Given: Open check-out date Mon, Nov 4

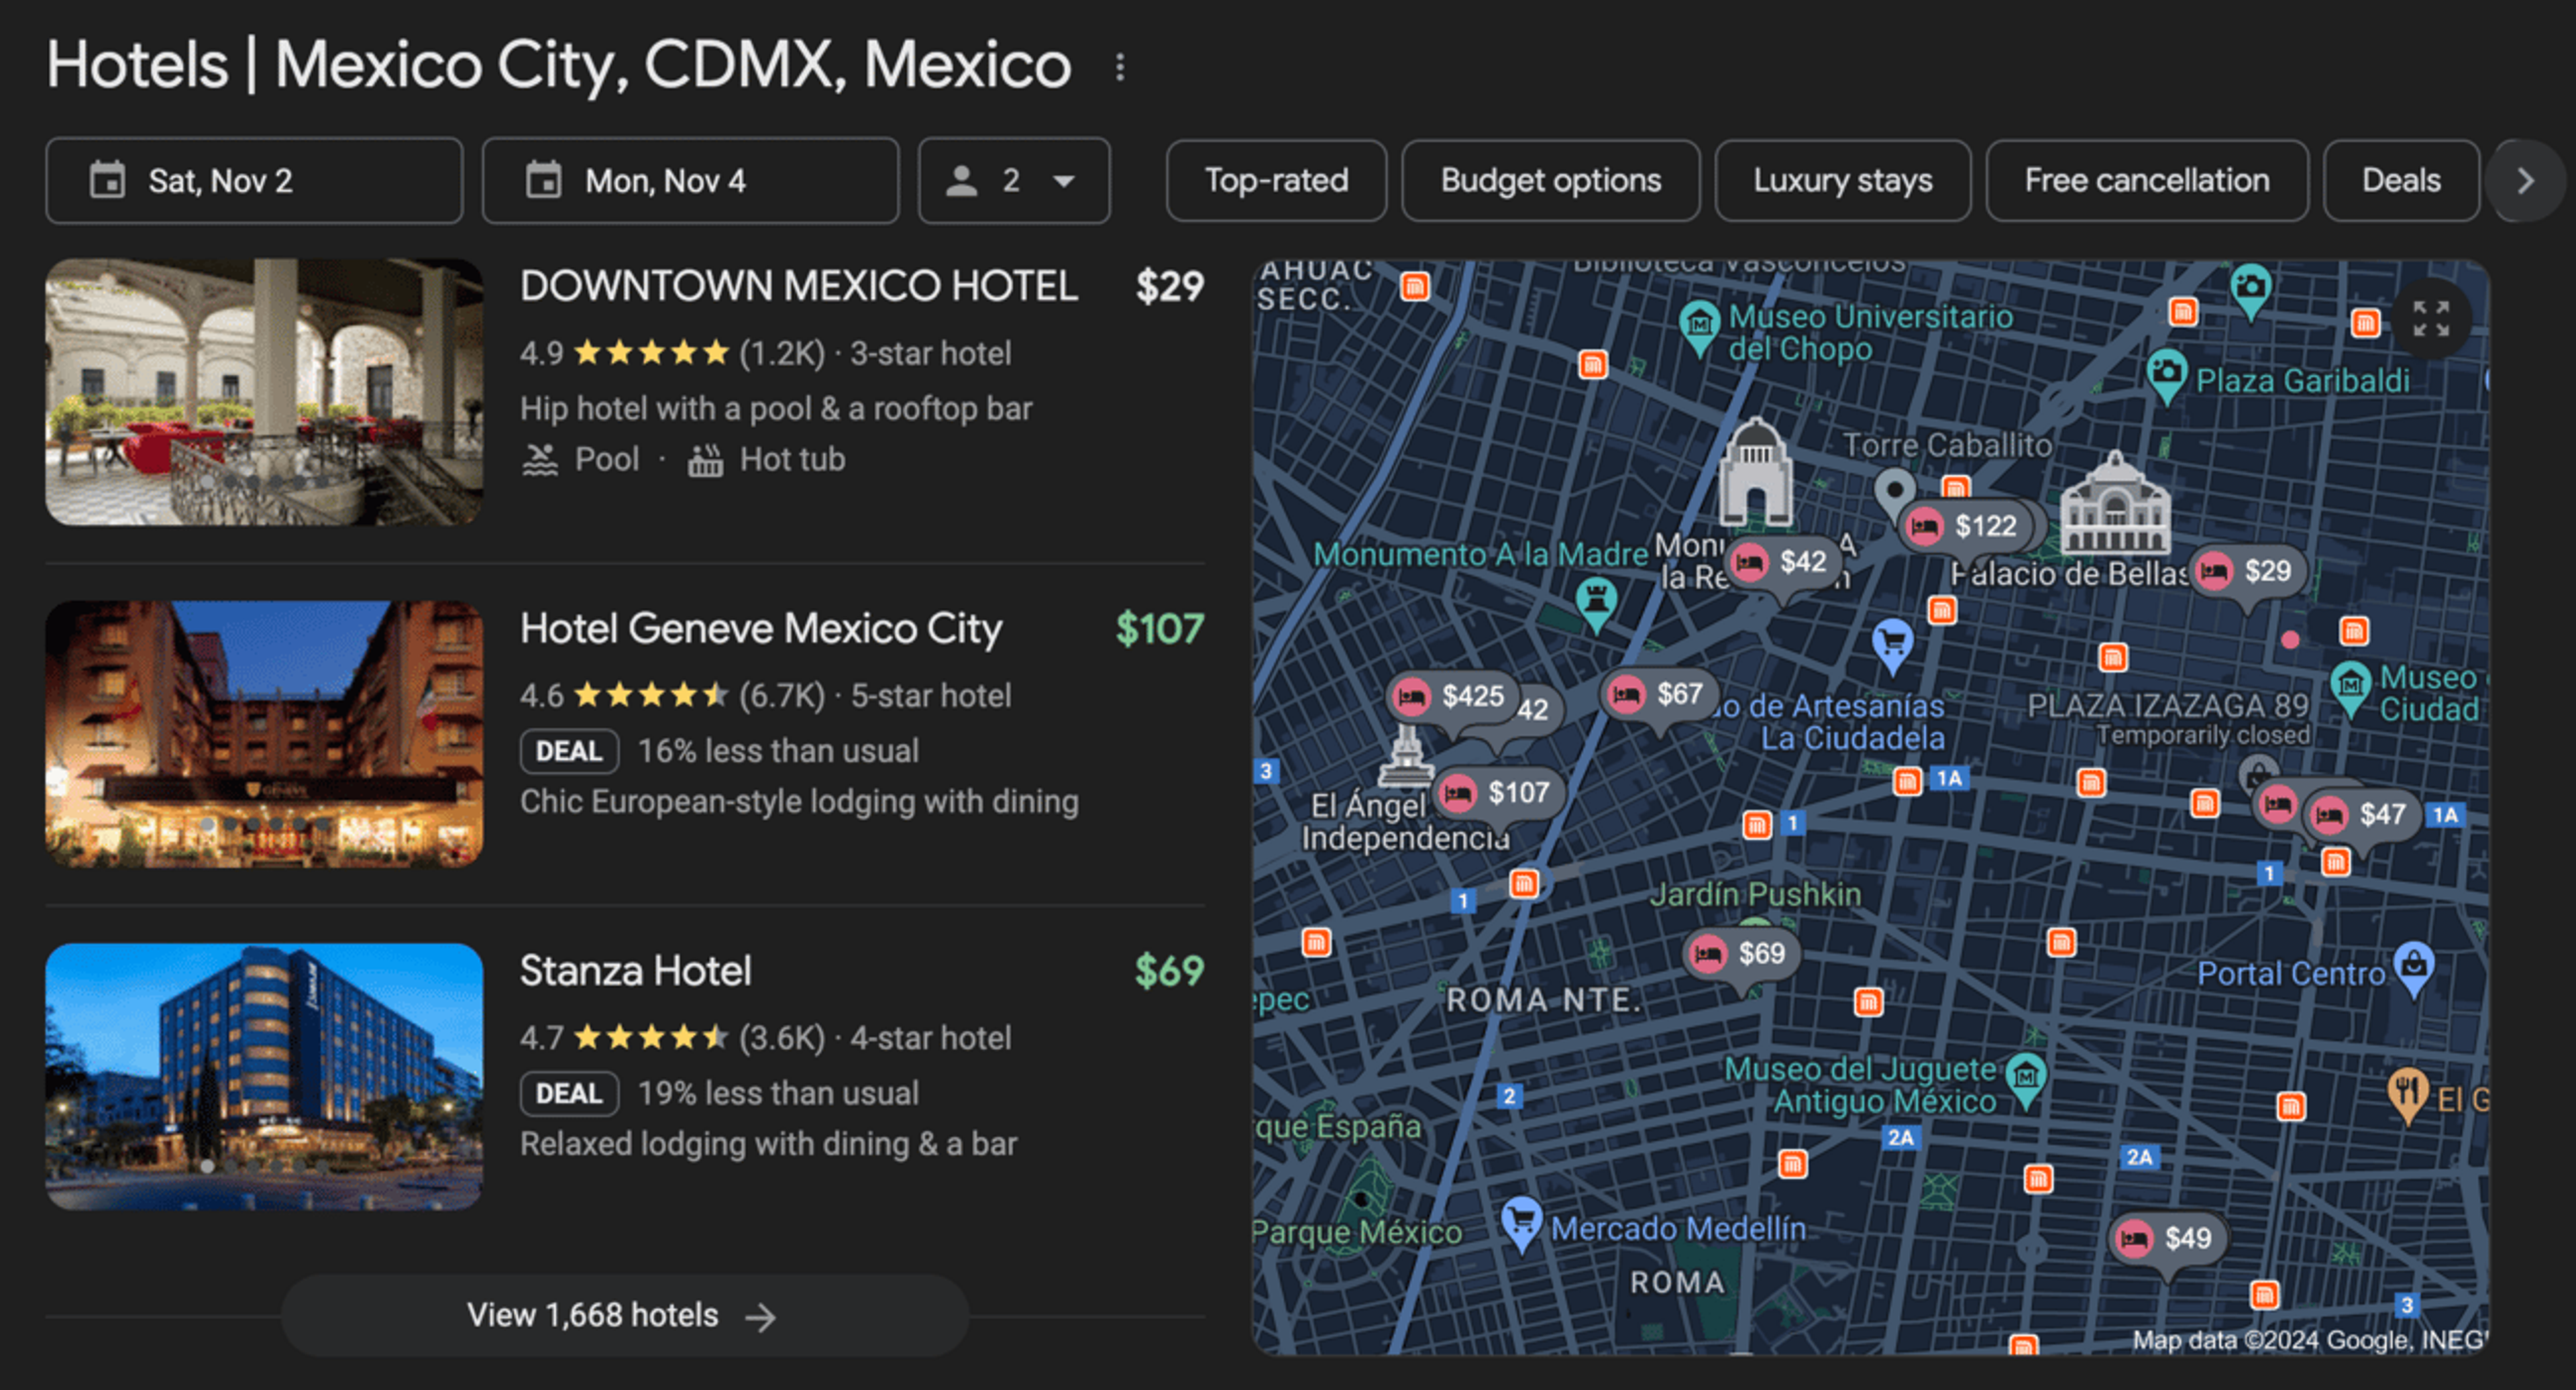Looking at the screenshot, I should point(690,181).
